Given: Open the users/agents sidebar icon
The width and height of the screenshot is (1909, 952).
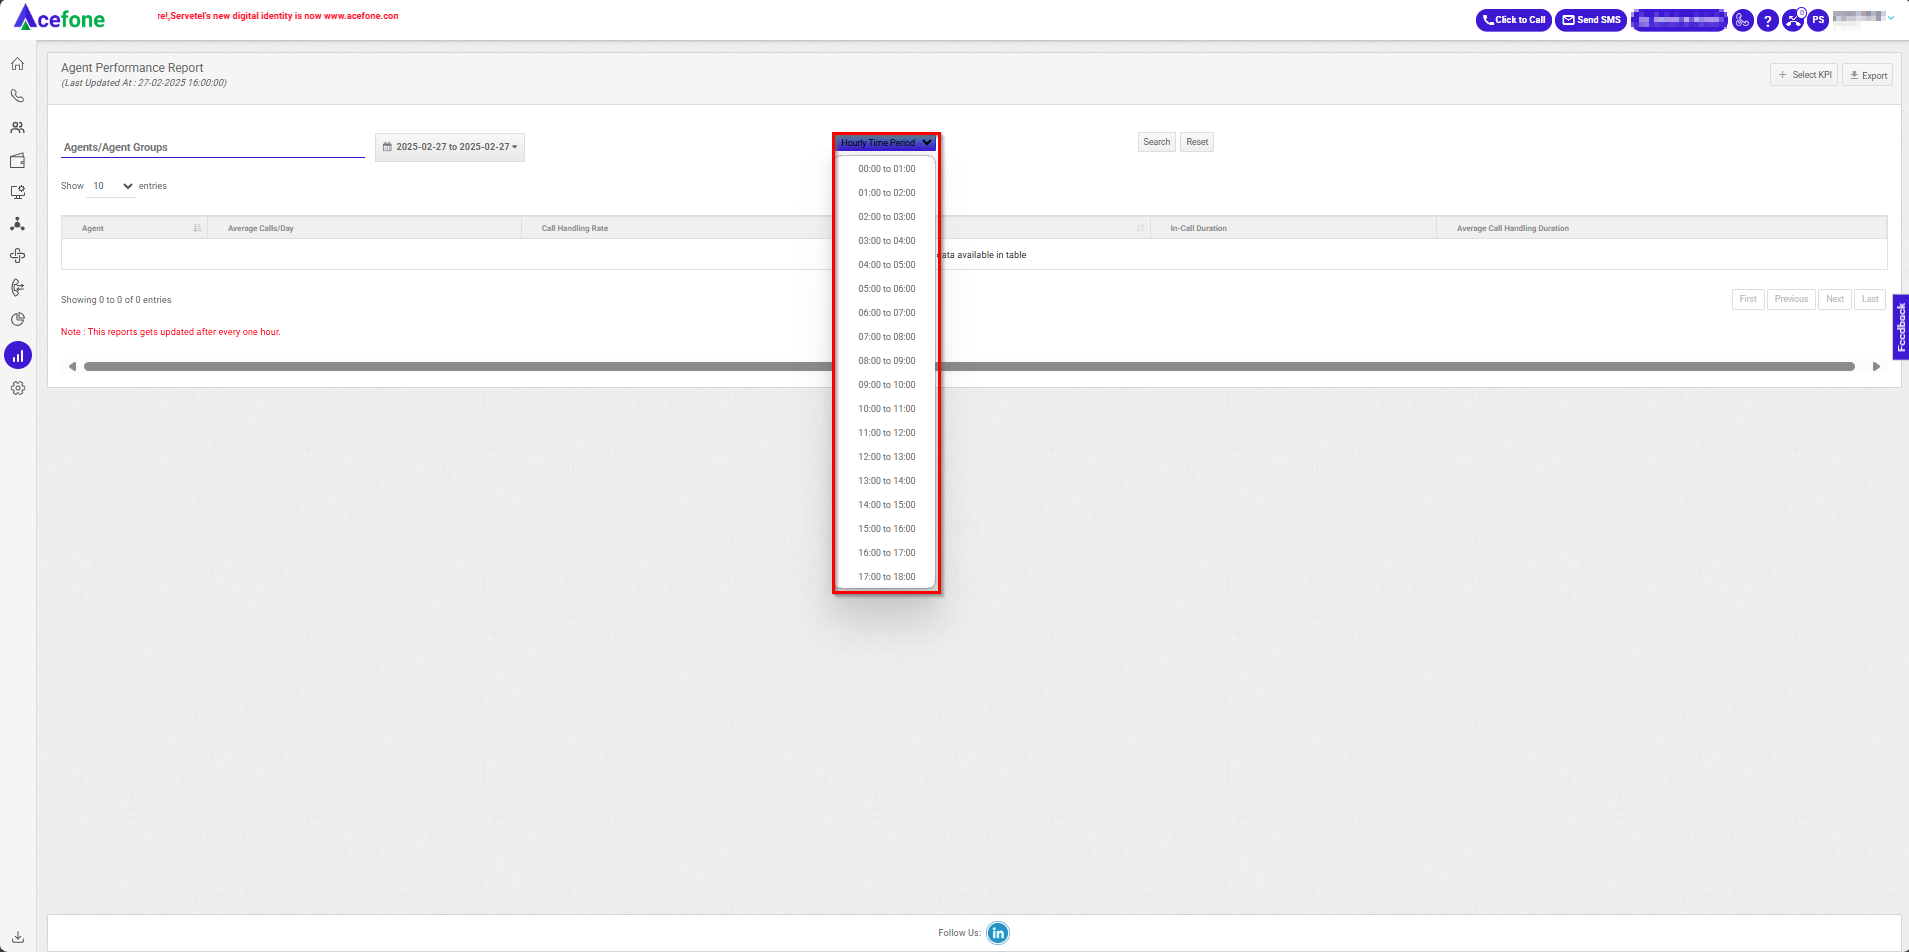Looking at the screenshot, I should [17, 128].
